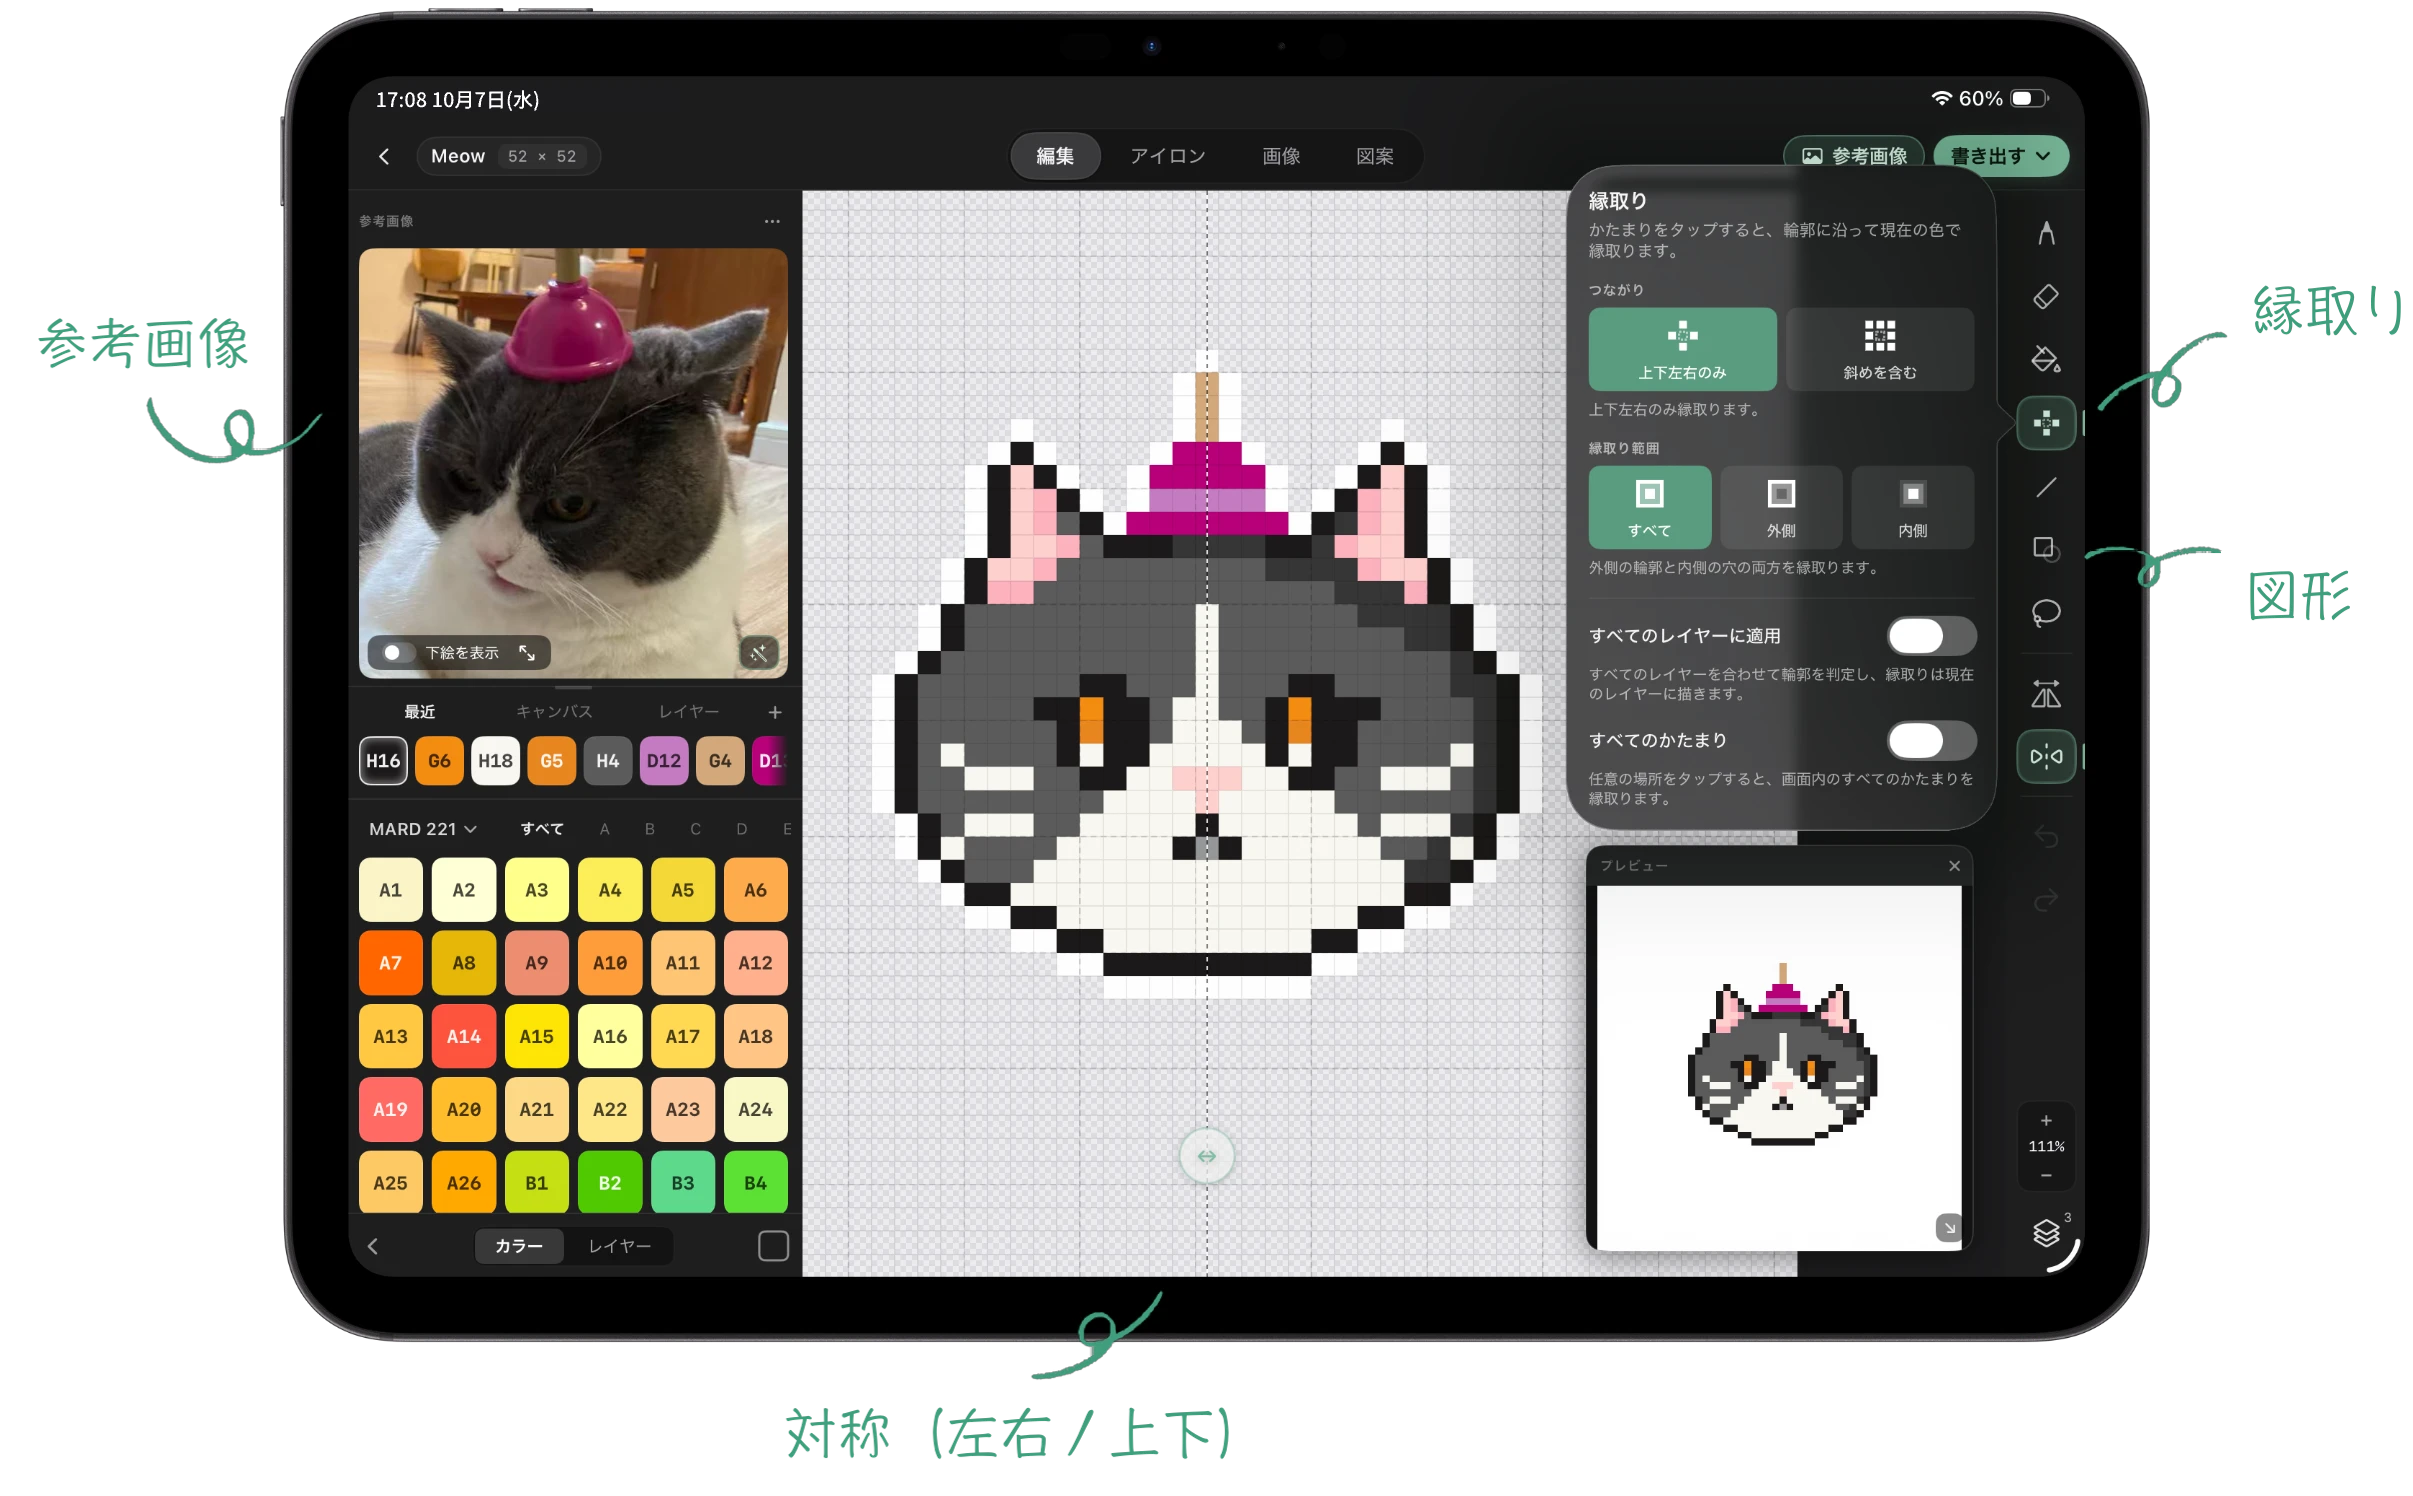Click the flip/mirror triangle tool
This screenshot has width=2413, height=1496.
click(x=2044, y=693)
